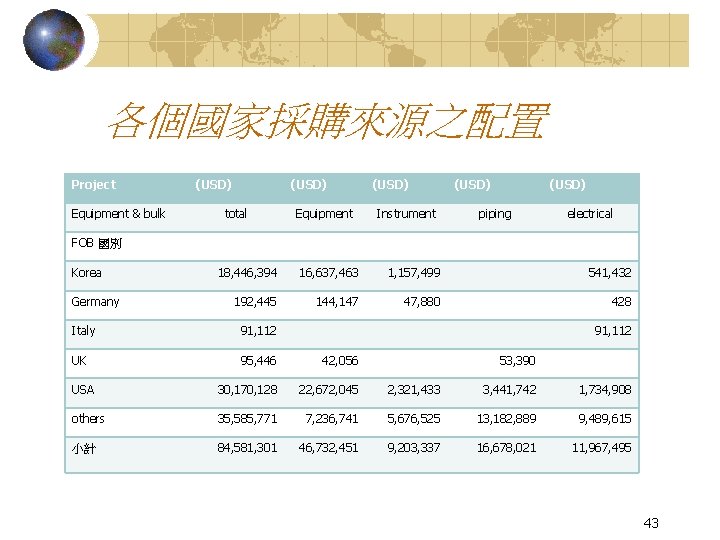Click Germany total value 192,445

coord(255,302)
